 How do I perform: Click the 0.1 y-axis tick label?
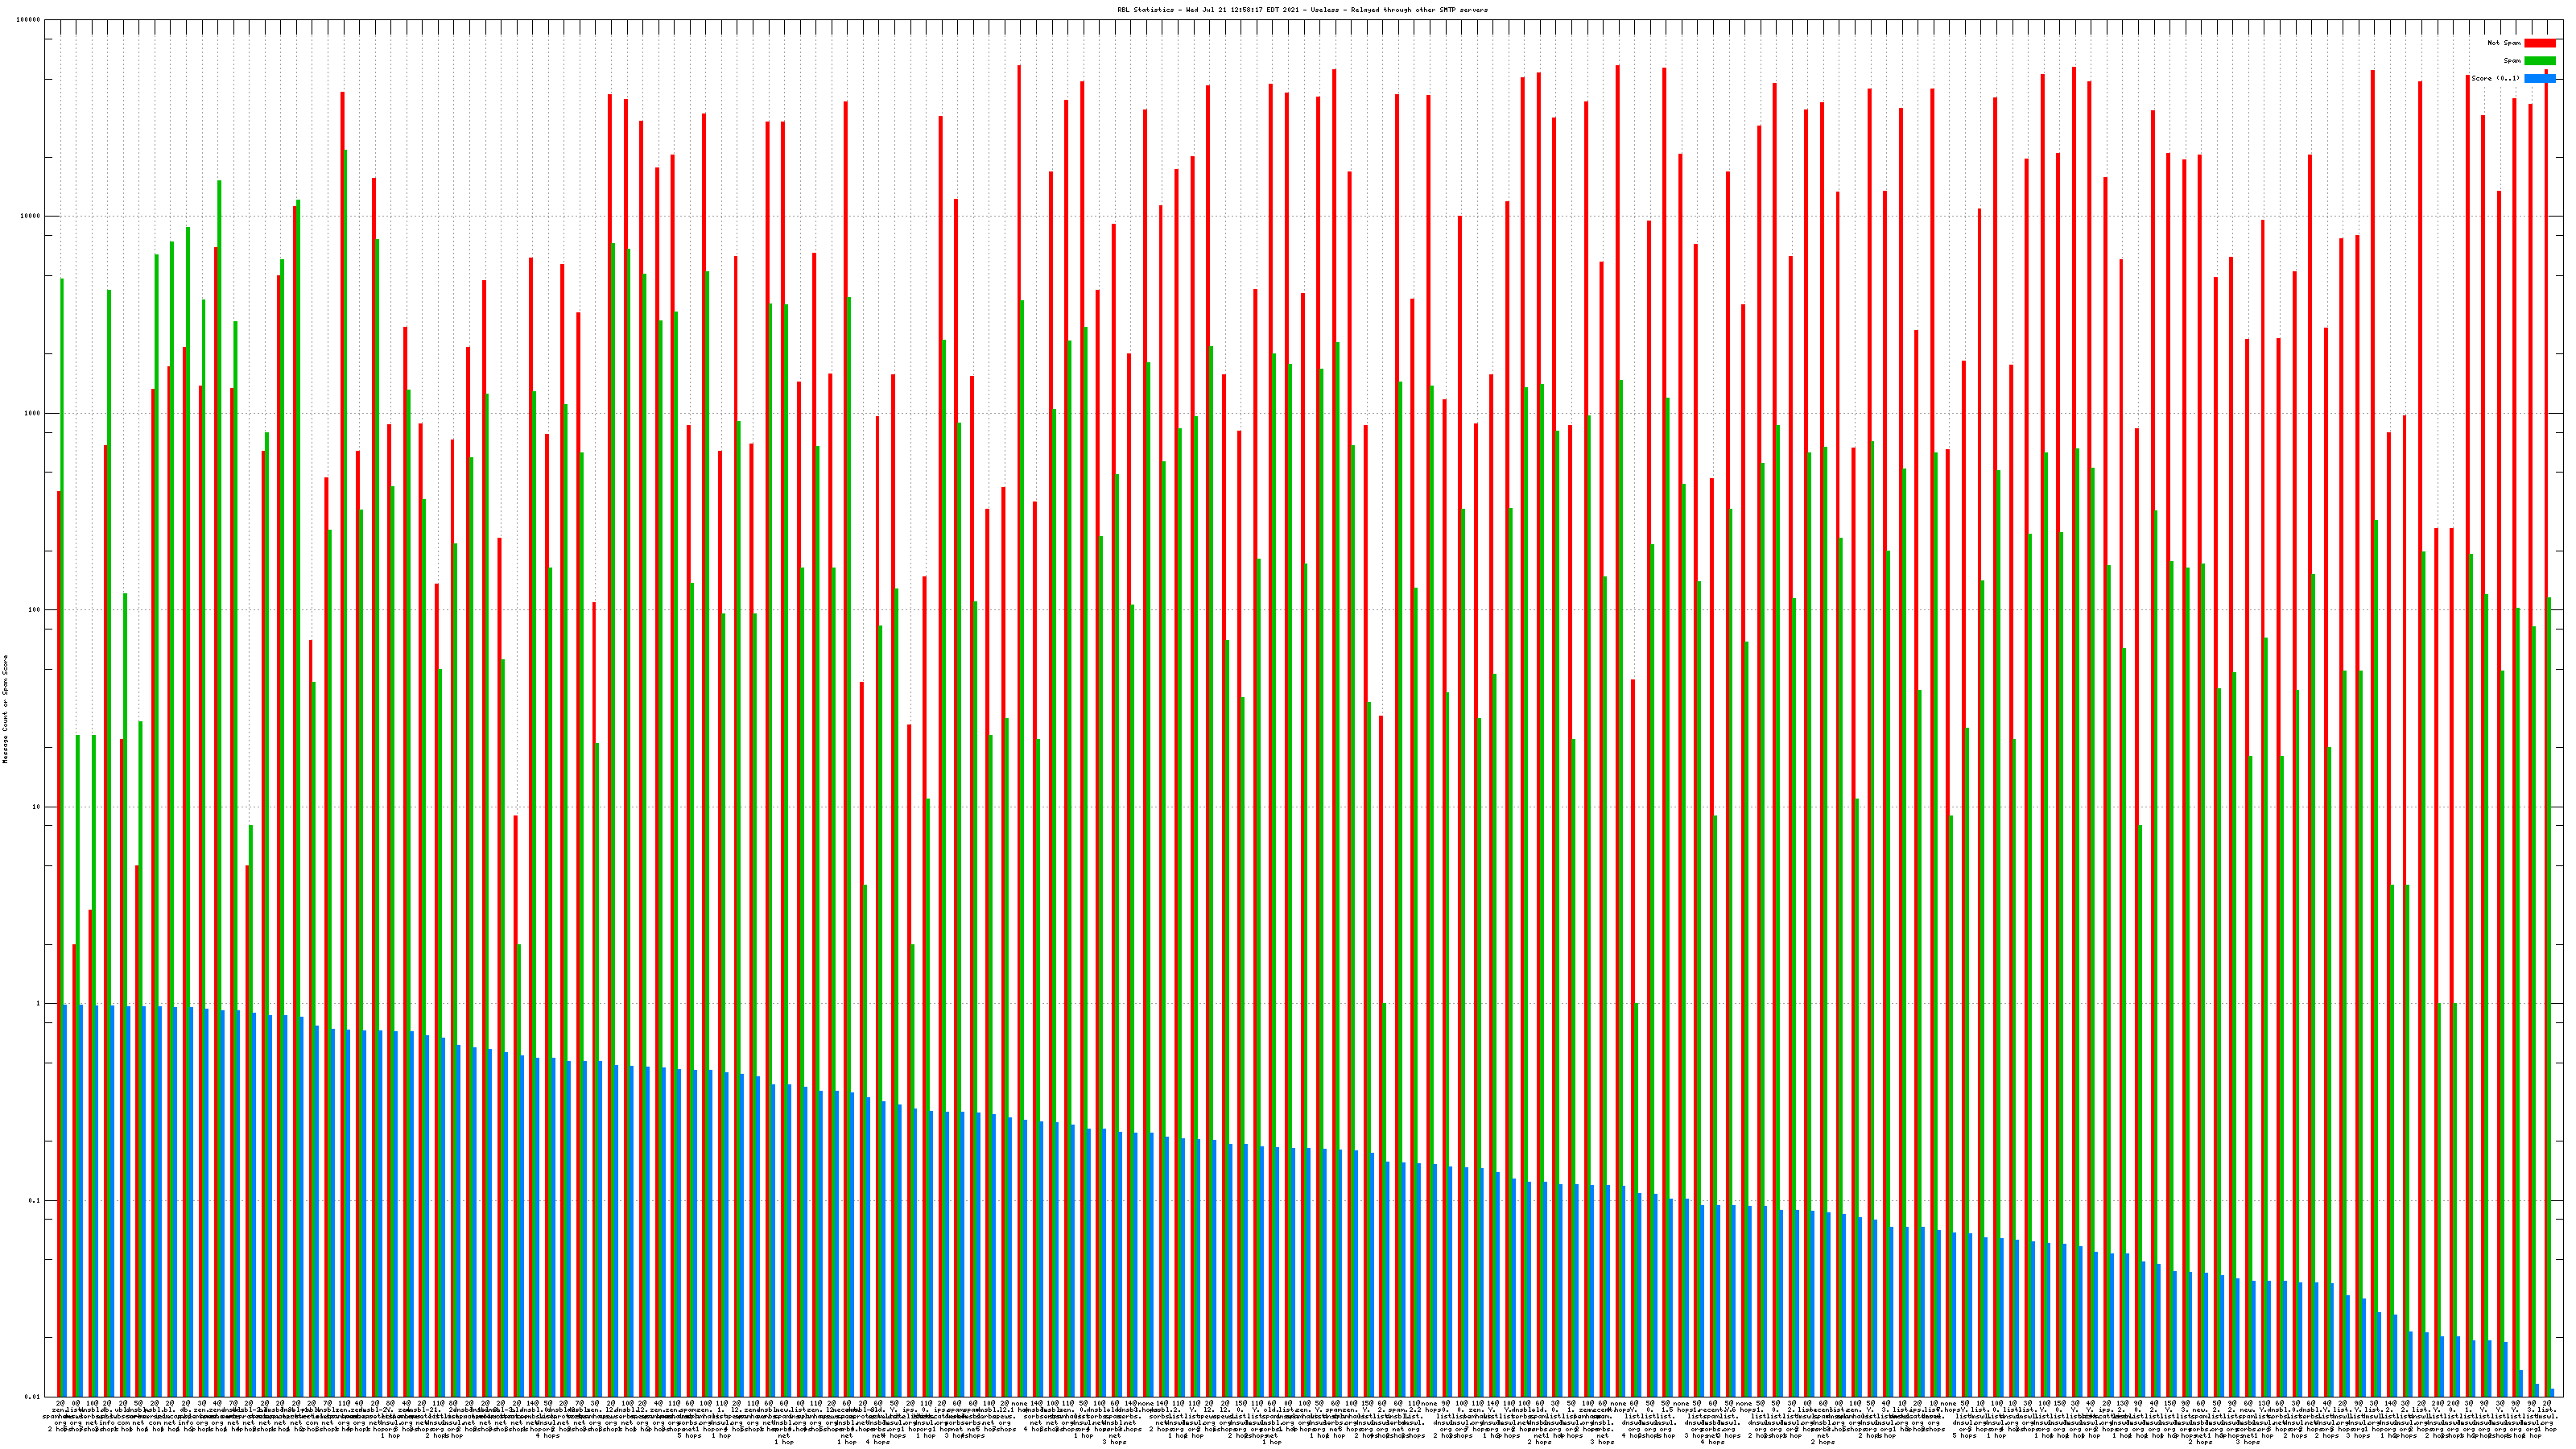click(35, 1201)
